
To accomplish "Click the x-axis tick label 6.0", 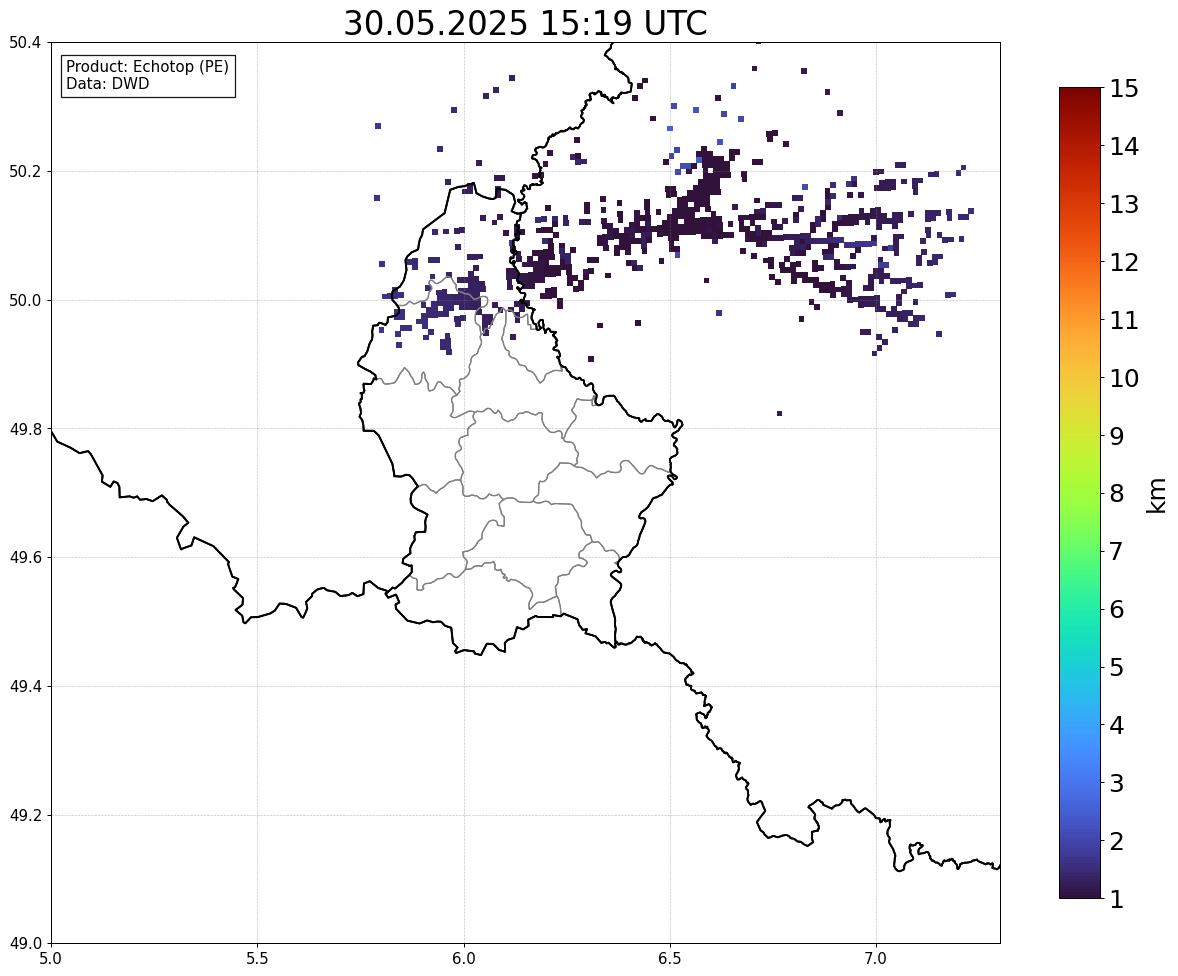I will 464,959.
